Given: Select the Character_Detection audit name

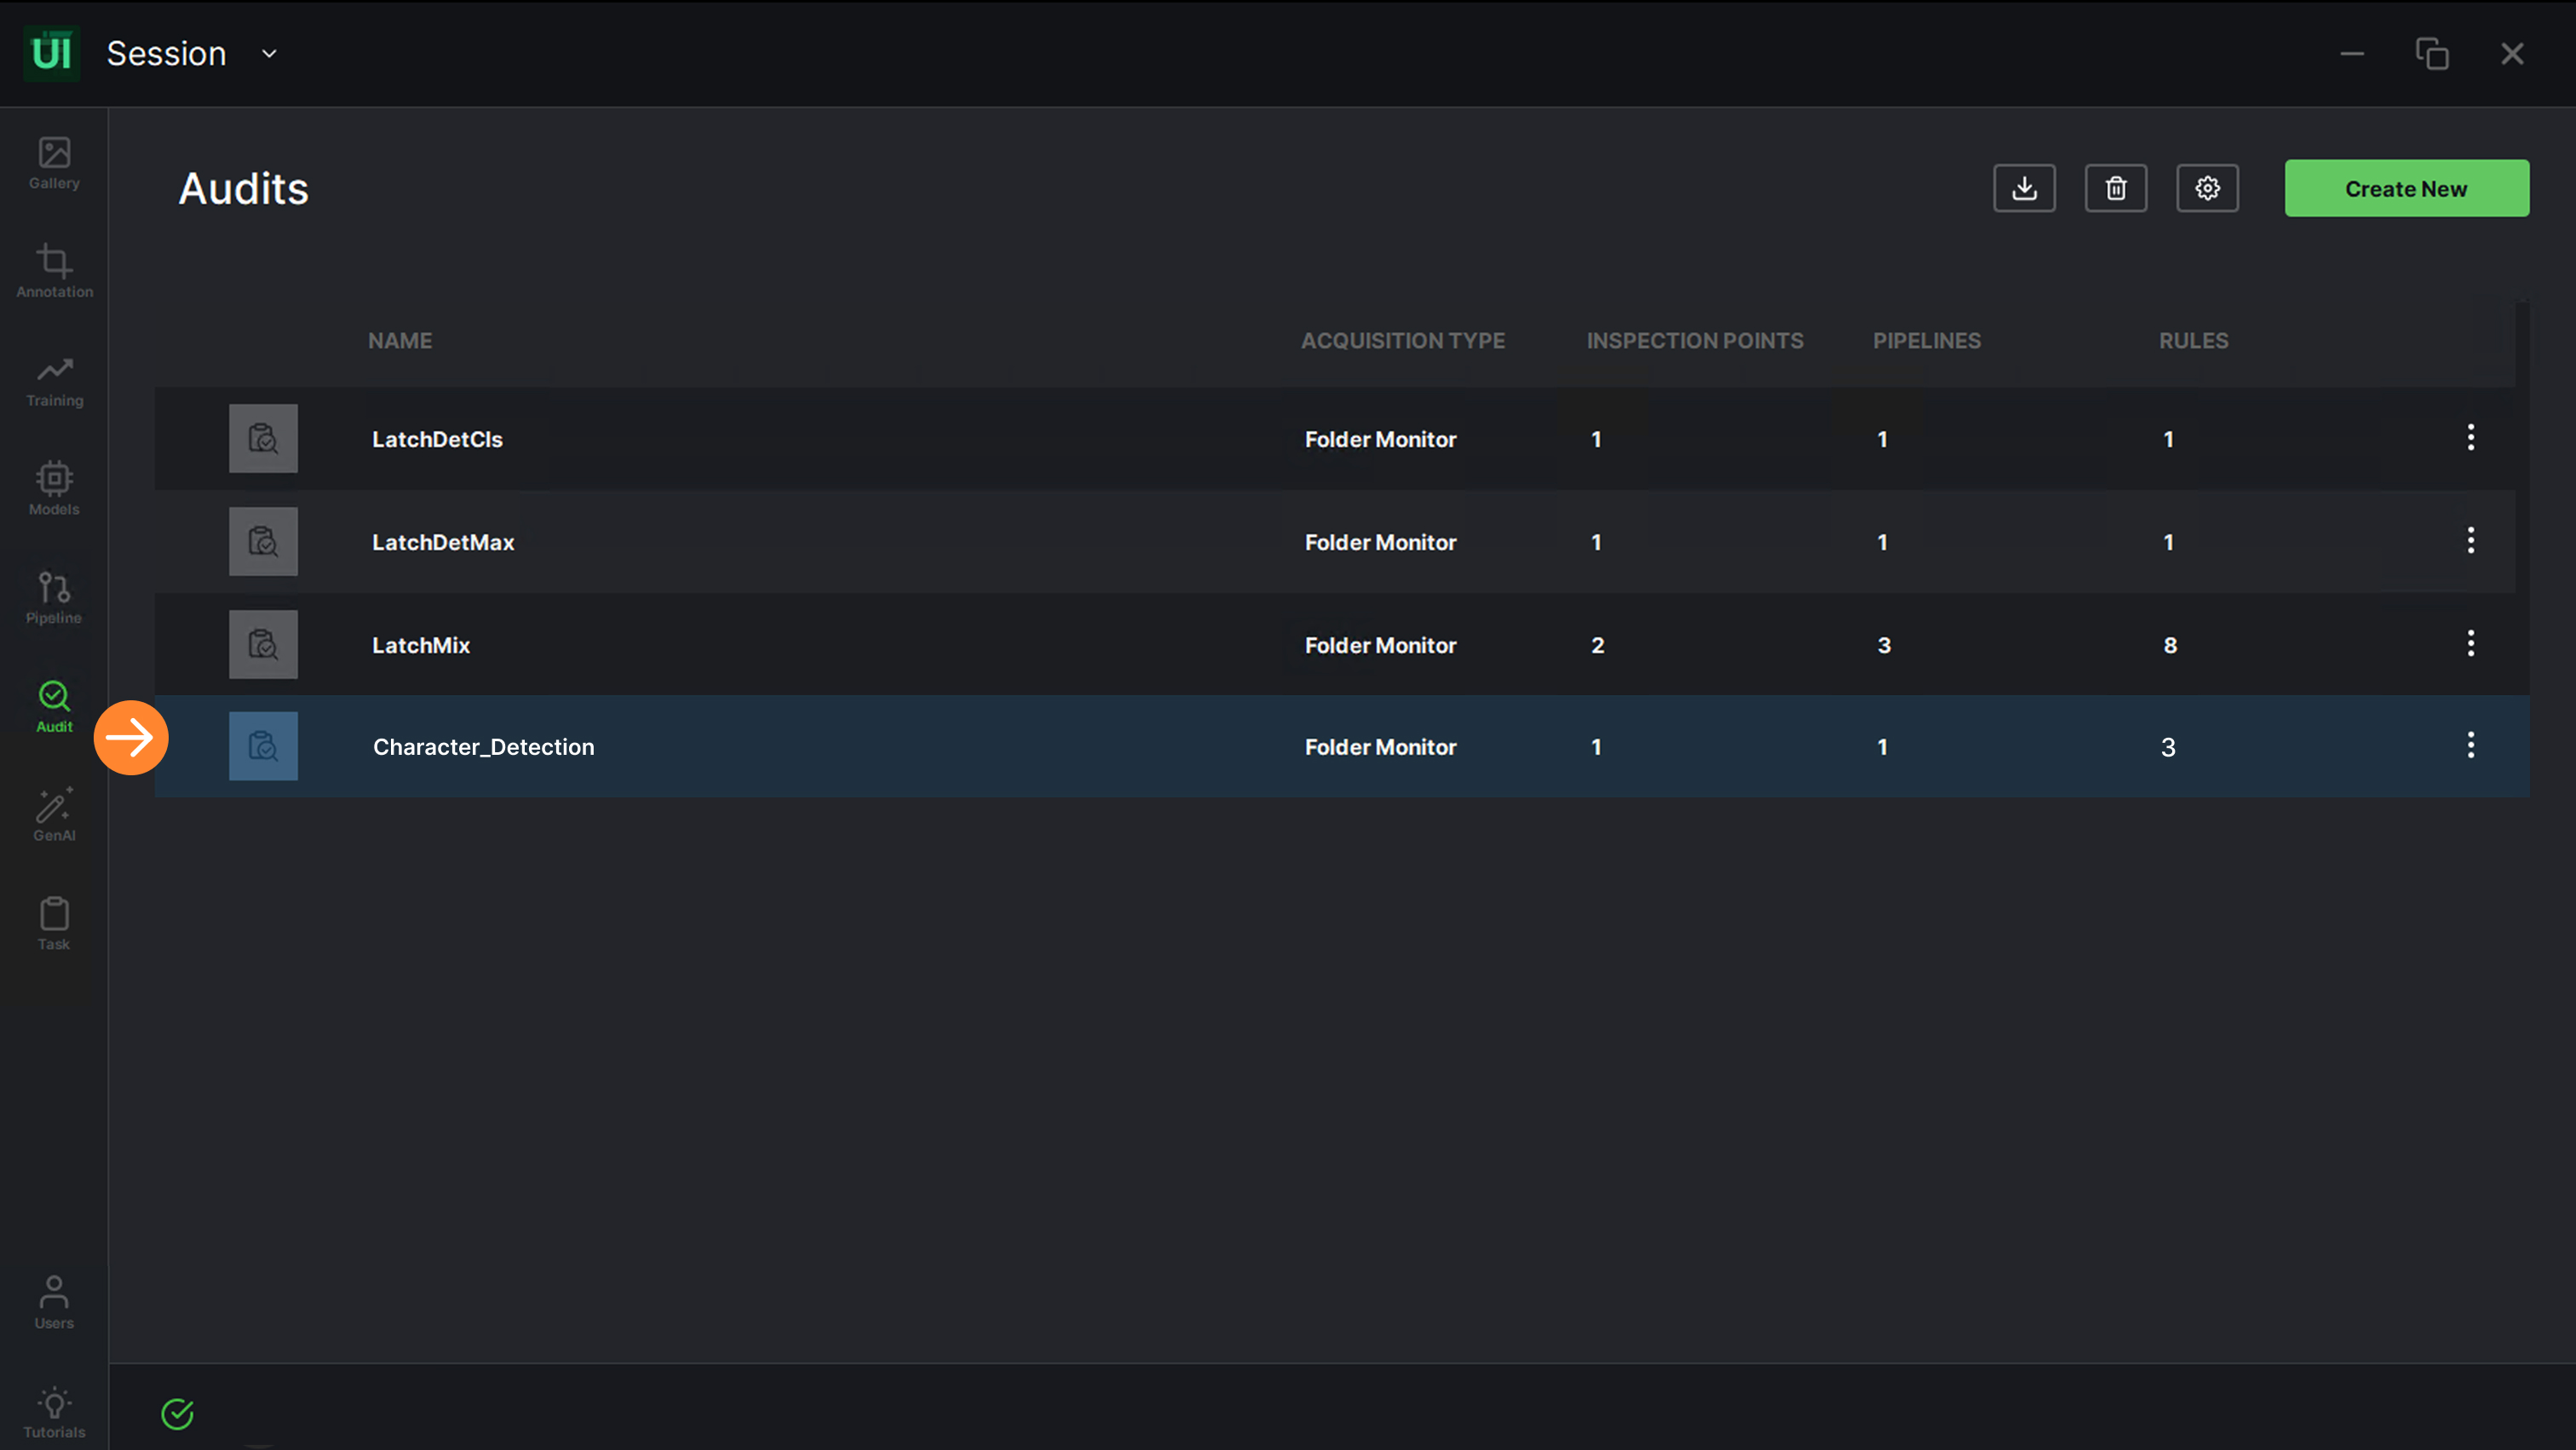Looking at the screenshot, I should [x=483, y=747].
